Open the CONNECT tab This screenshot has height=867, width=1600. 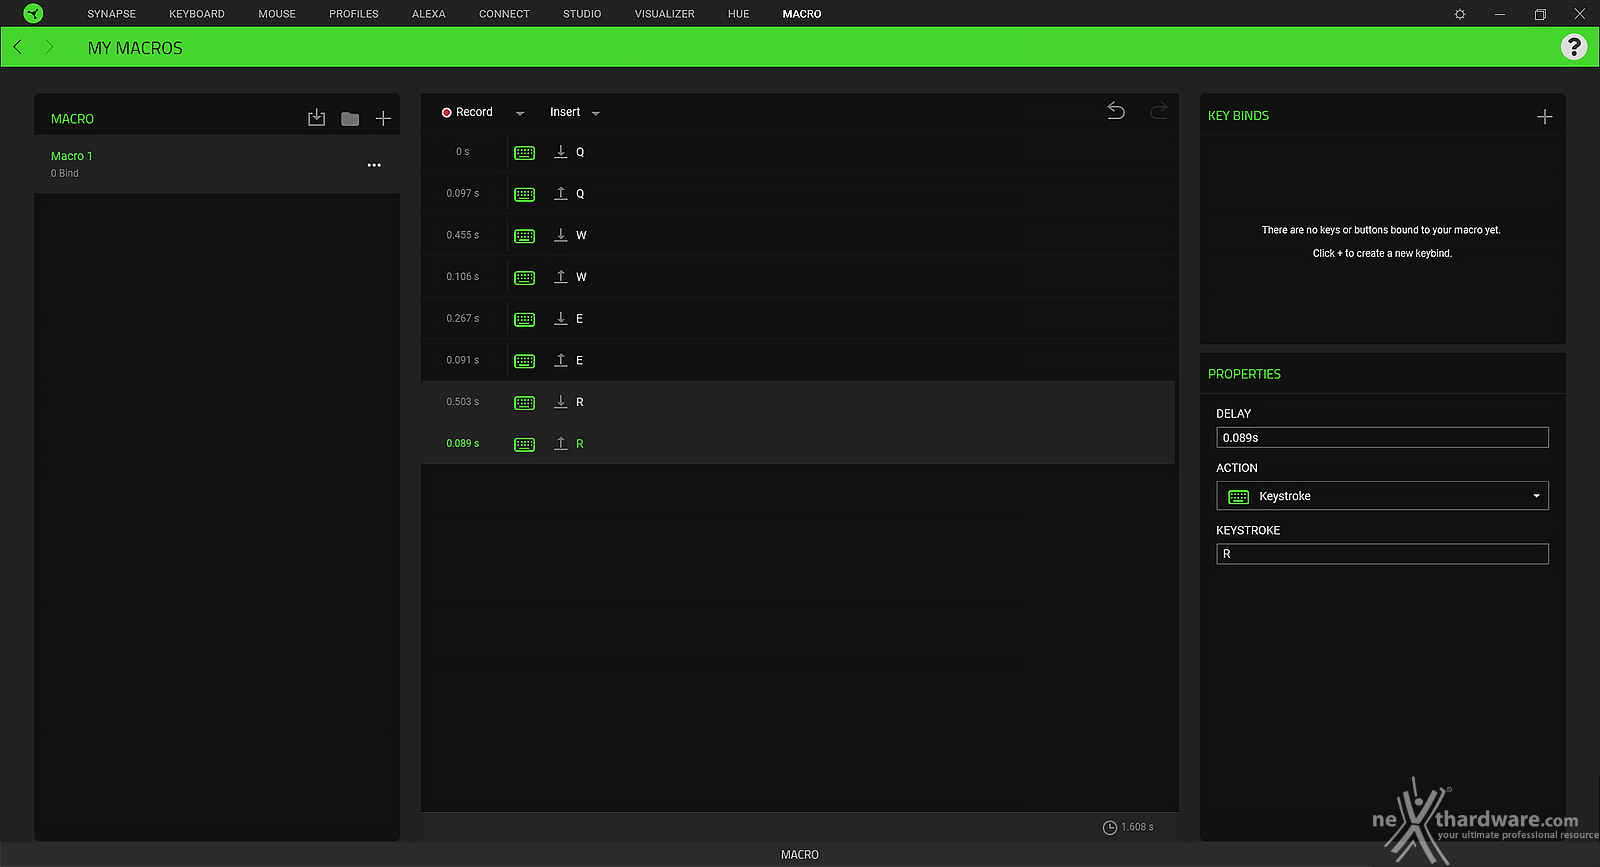pyautogui.click(x=504, y=14)
